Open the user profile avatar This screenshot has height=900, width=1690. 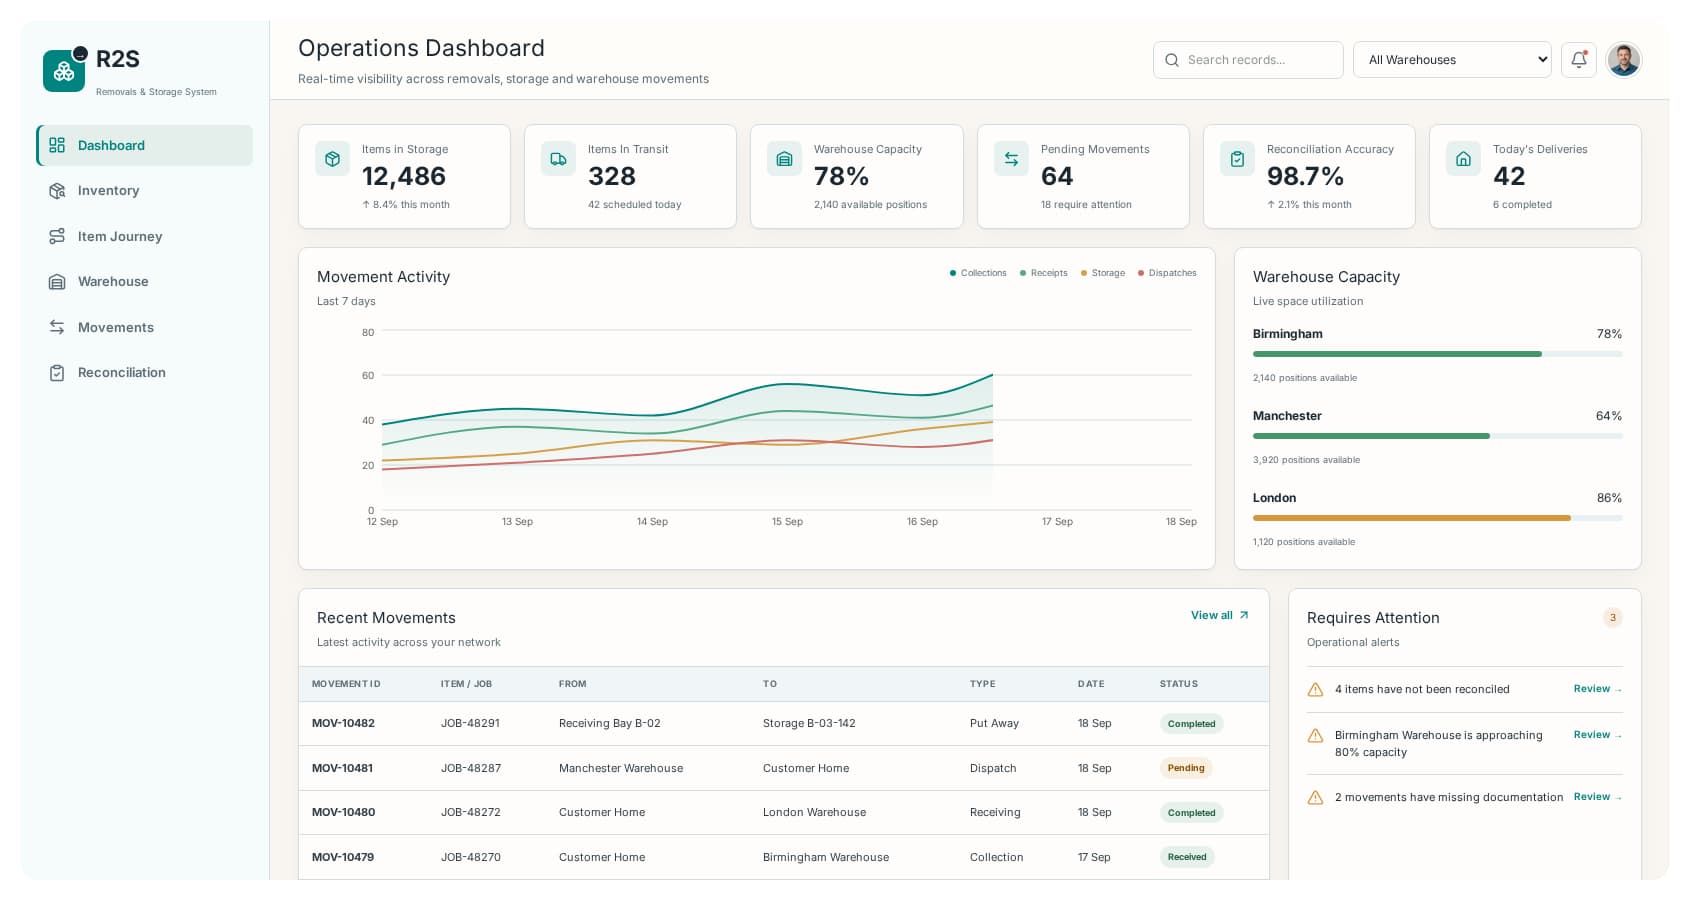tap(1623, 60)
